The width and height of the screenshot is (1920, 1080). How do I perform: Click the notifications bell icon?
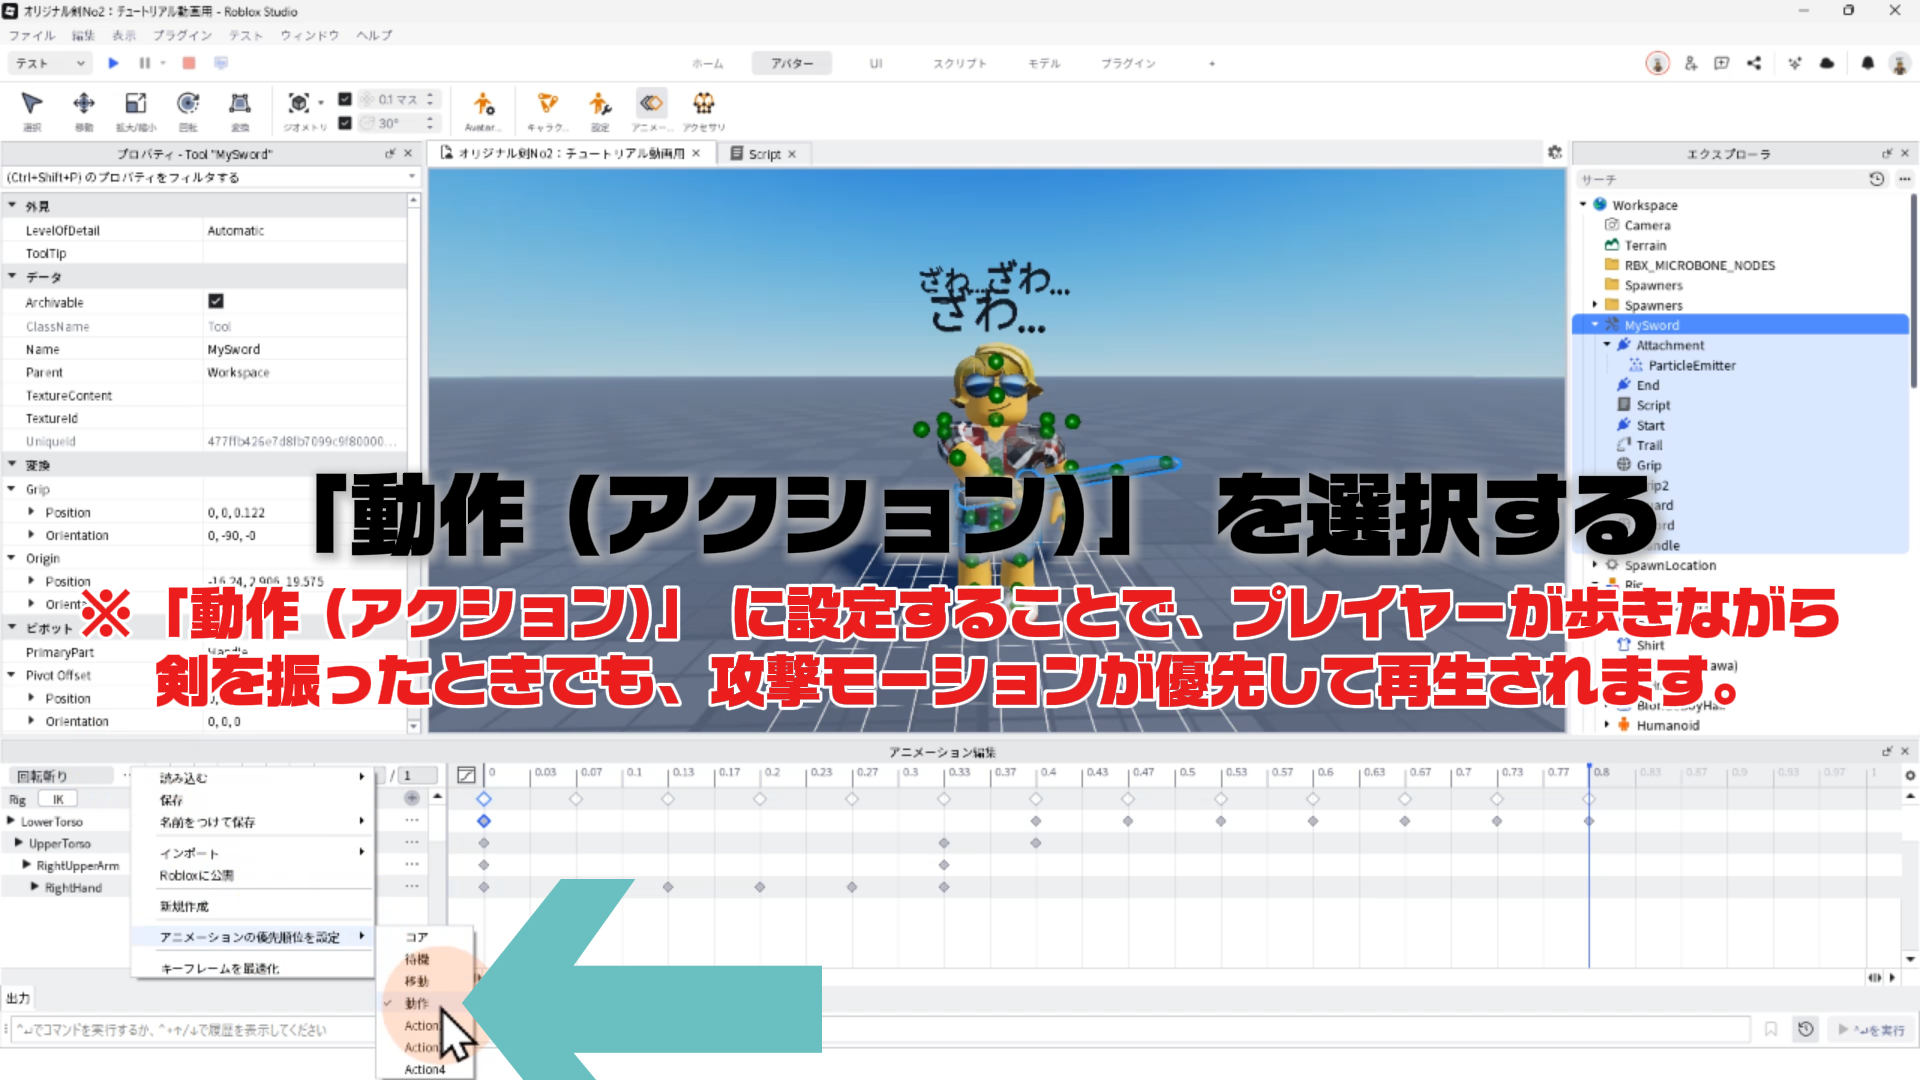[1867, 63]
